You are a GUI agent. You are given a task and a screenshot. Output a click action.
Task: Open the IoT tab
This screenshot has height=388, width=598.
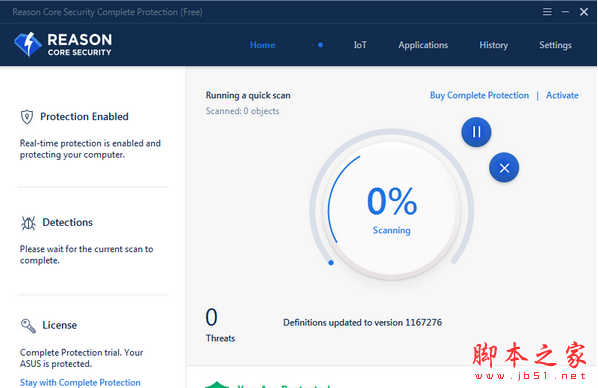pos(360,45)
